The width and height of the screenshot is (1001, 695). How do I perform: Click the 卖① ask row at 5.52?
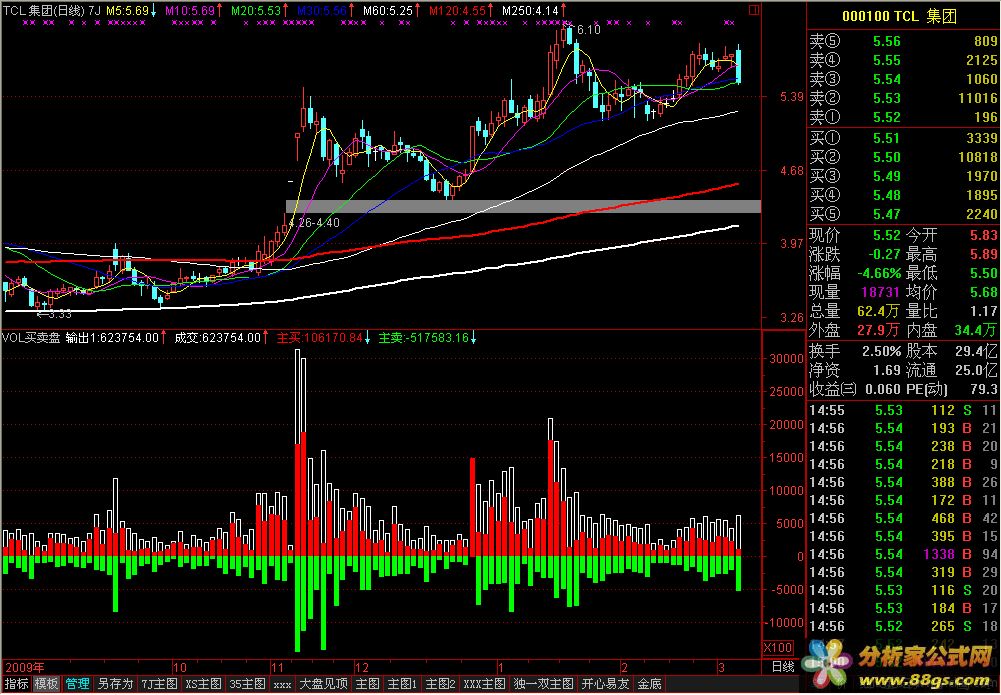tap(903, 117)
